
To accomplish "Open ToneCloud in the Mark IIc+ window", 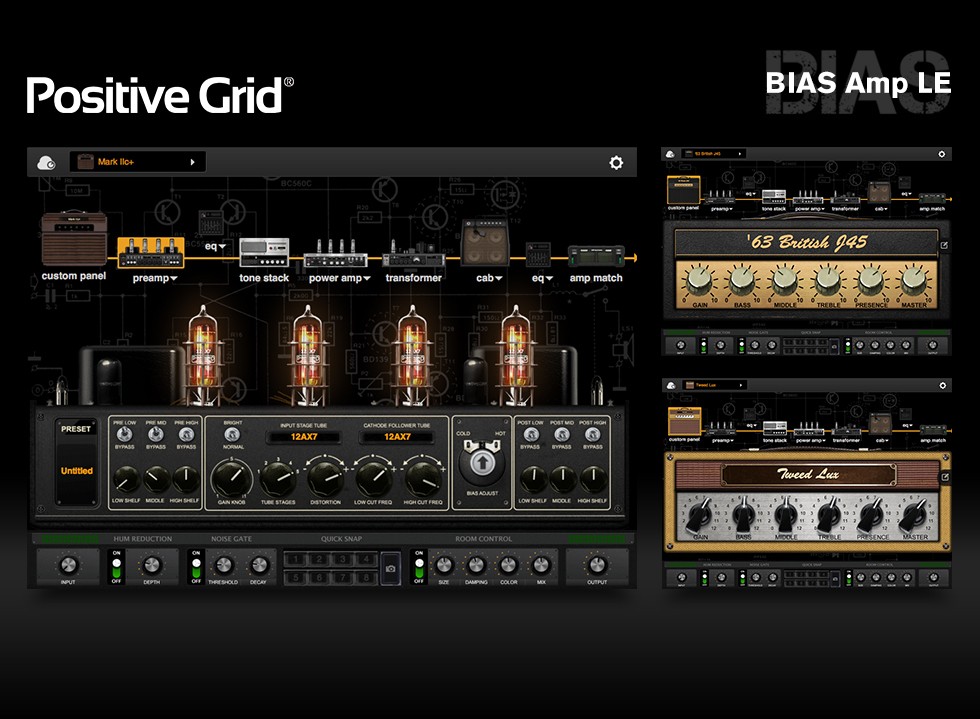I will tap(46, 163).
